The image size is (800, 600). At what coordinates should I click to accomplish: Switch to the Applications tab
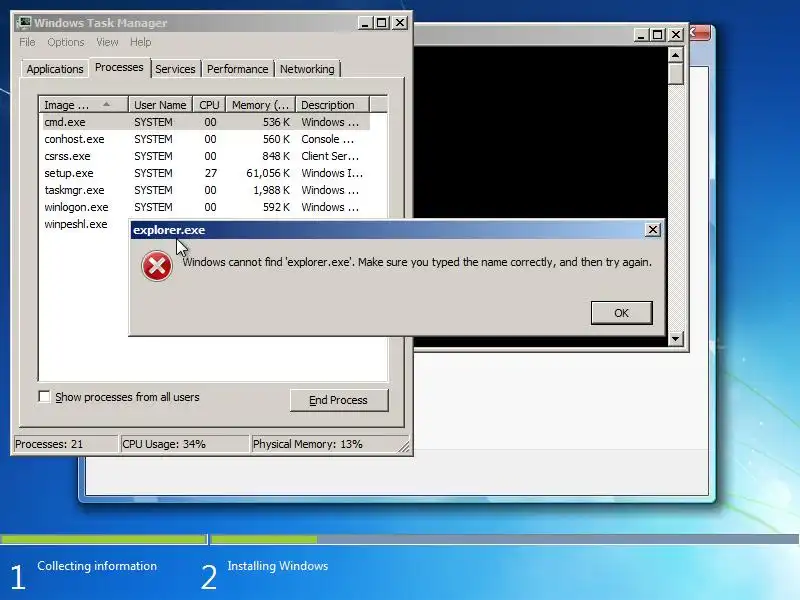pos(55,69)
